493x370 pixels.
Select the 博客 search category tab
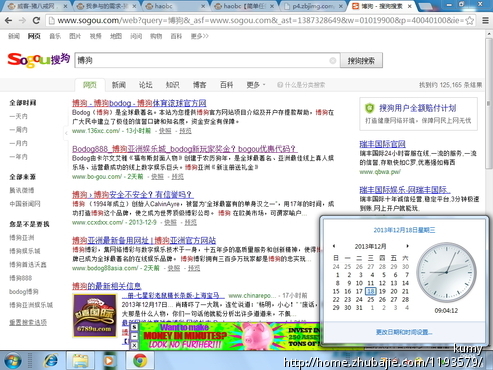[x=199, y=85]
